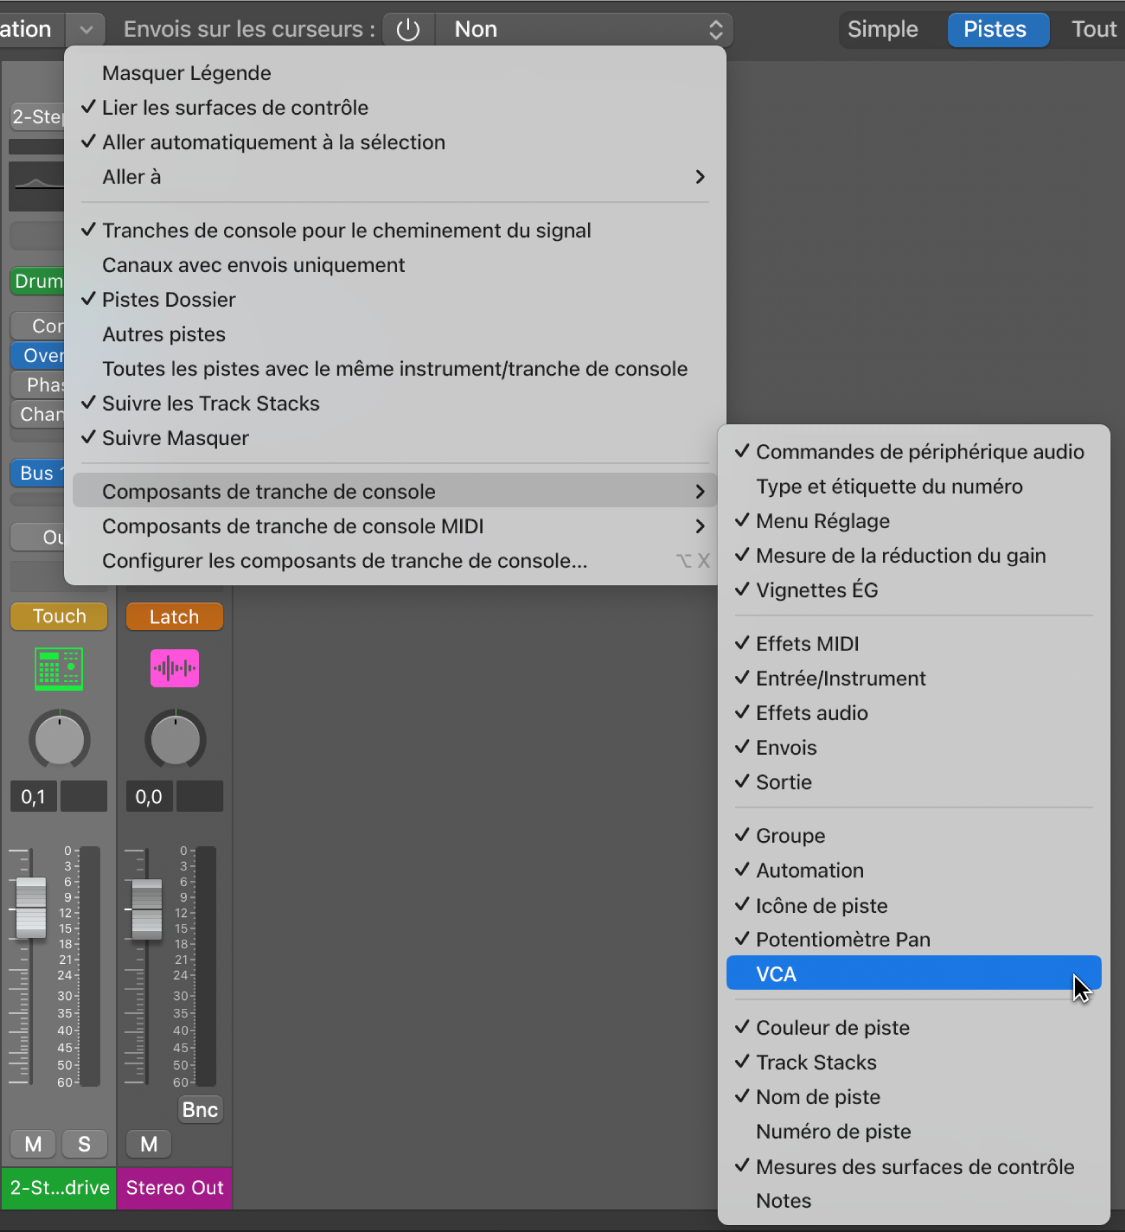Uncheck "Pistes Dossier" in the menu
Screen dimensions: 1125x1232
(168, 299)
